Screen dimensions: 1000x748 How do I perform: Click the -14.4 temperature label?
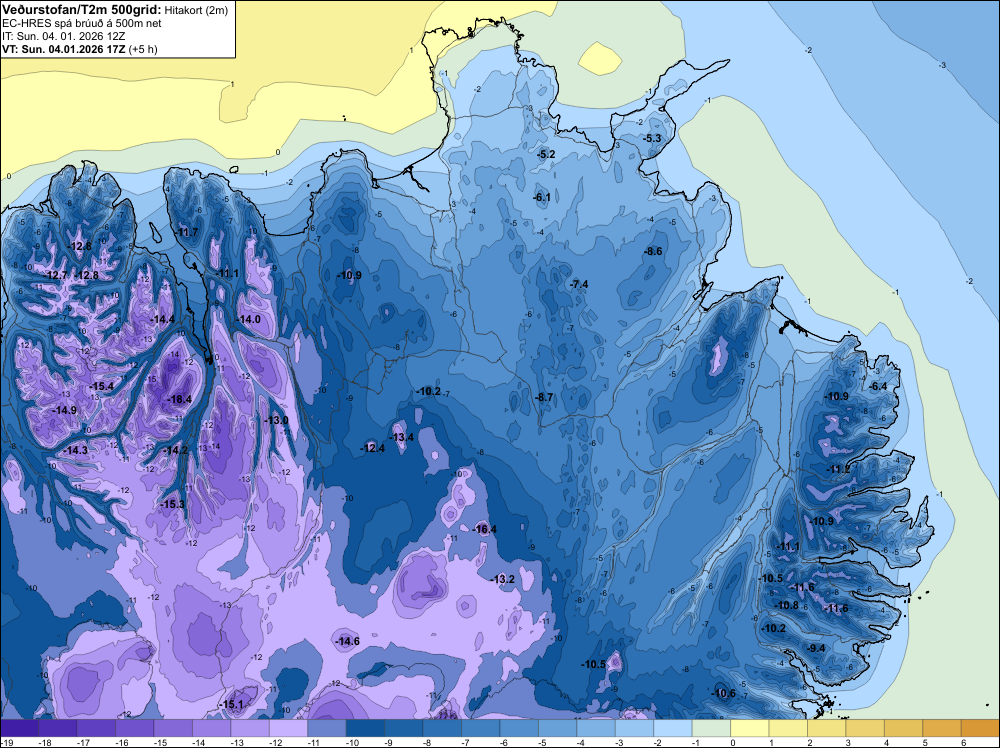tap(162, 319)
